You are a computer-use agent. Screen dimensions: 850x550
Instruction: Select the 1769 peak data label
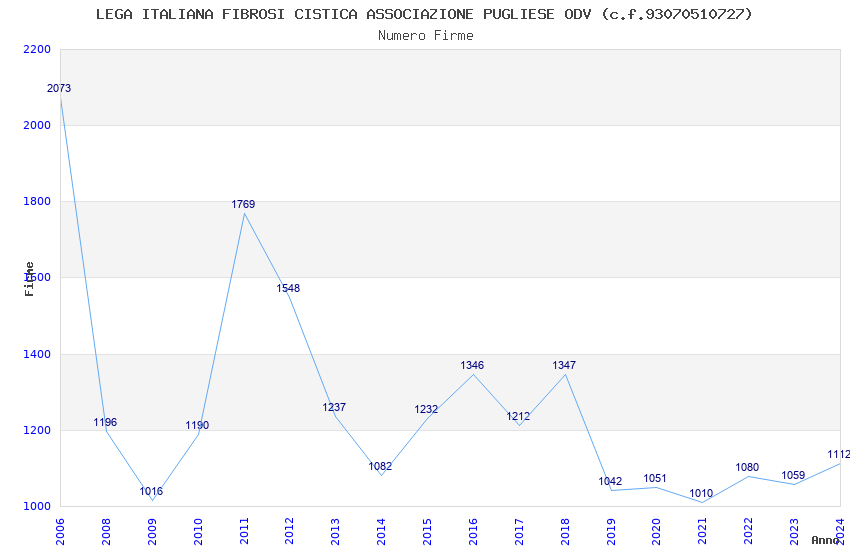pyautogui.click(x=243, y=204)
